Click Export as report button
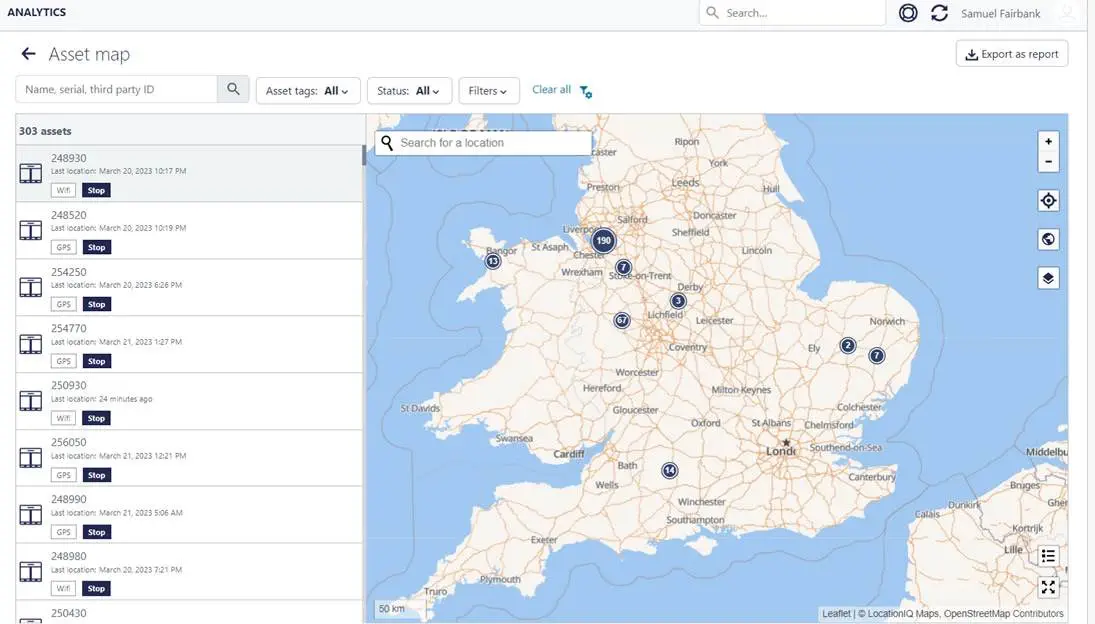1095x624 pixels. click(1011, 54)
